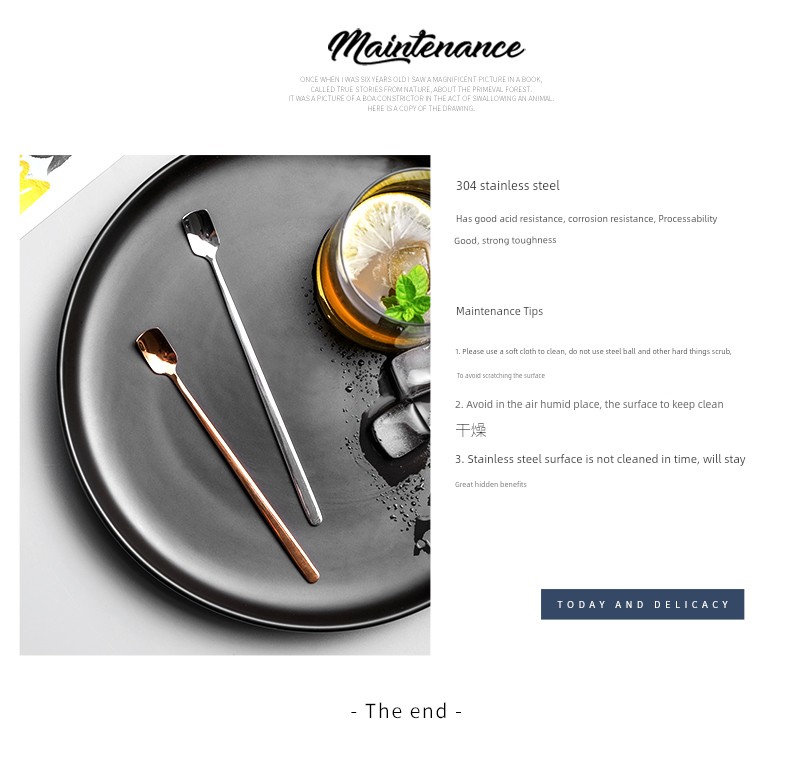Click 'Good, strong toughness' text
The image size is (790, 767).
click(x=505, y=240)
